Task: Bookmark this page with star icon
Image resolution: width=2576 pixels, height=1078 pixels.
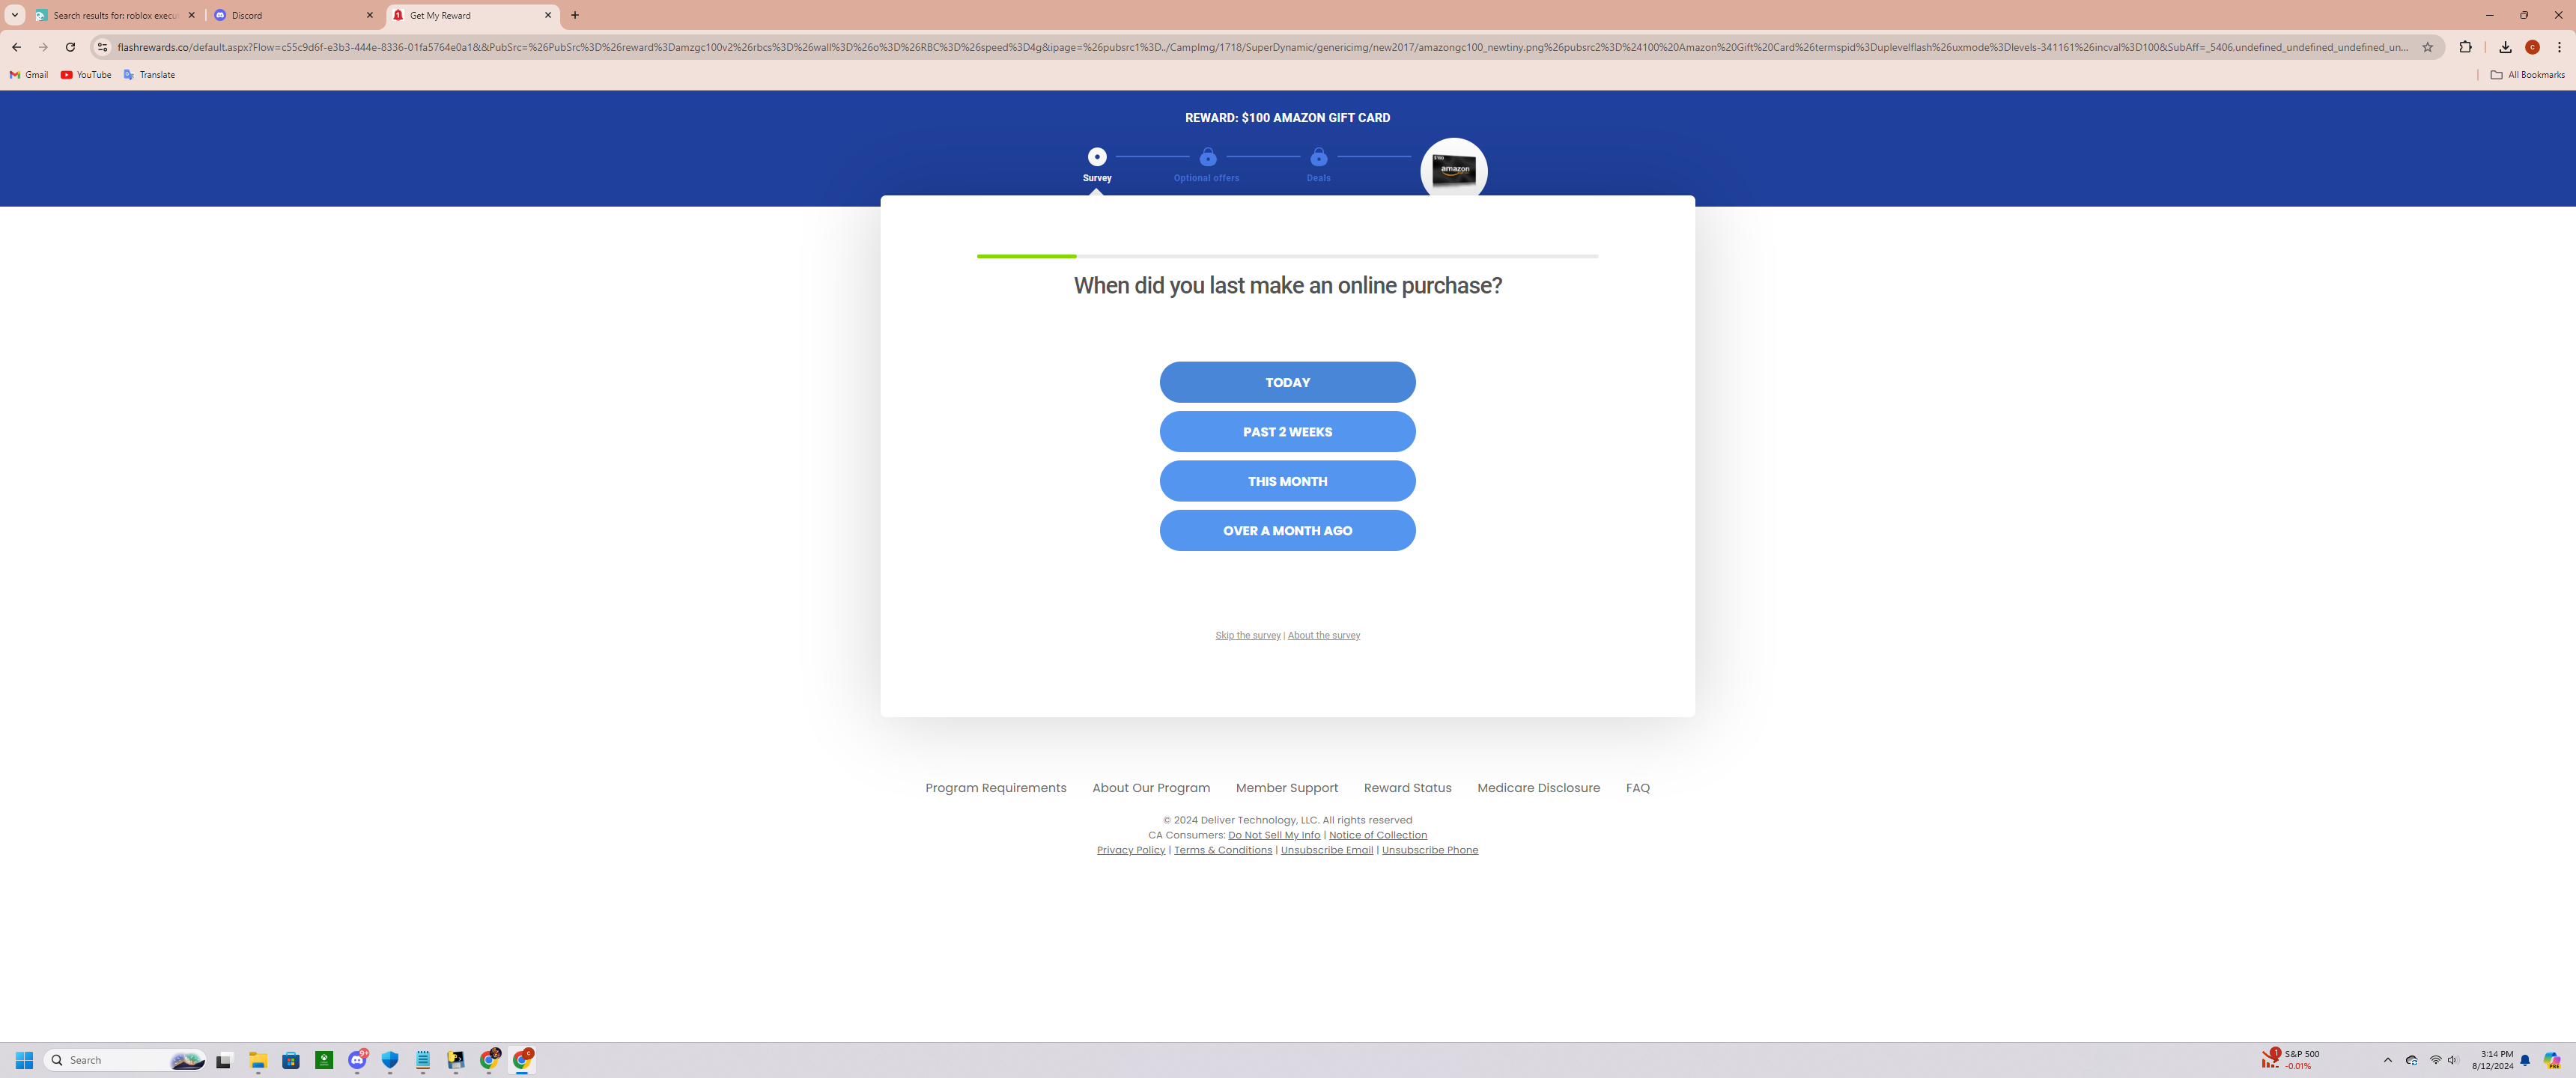Action: (x=2427, y=47)
